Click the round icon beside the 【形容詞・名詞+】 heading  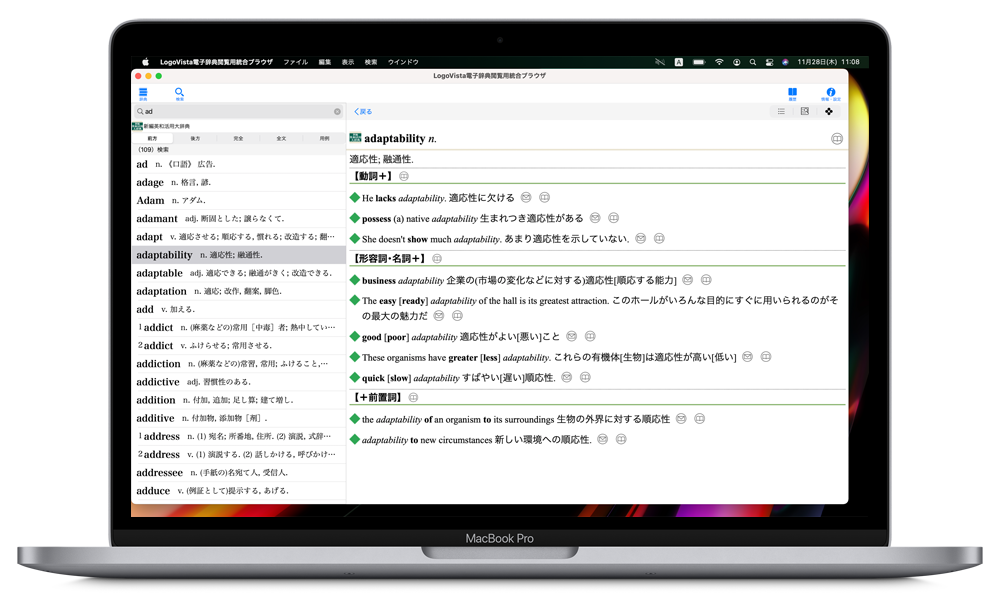click(x=437, y=259)
